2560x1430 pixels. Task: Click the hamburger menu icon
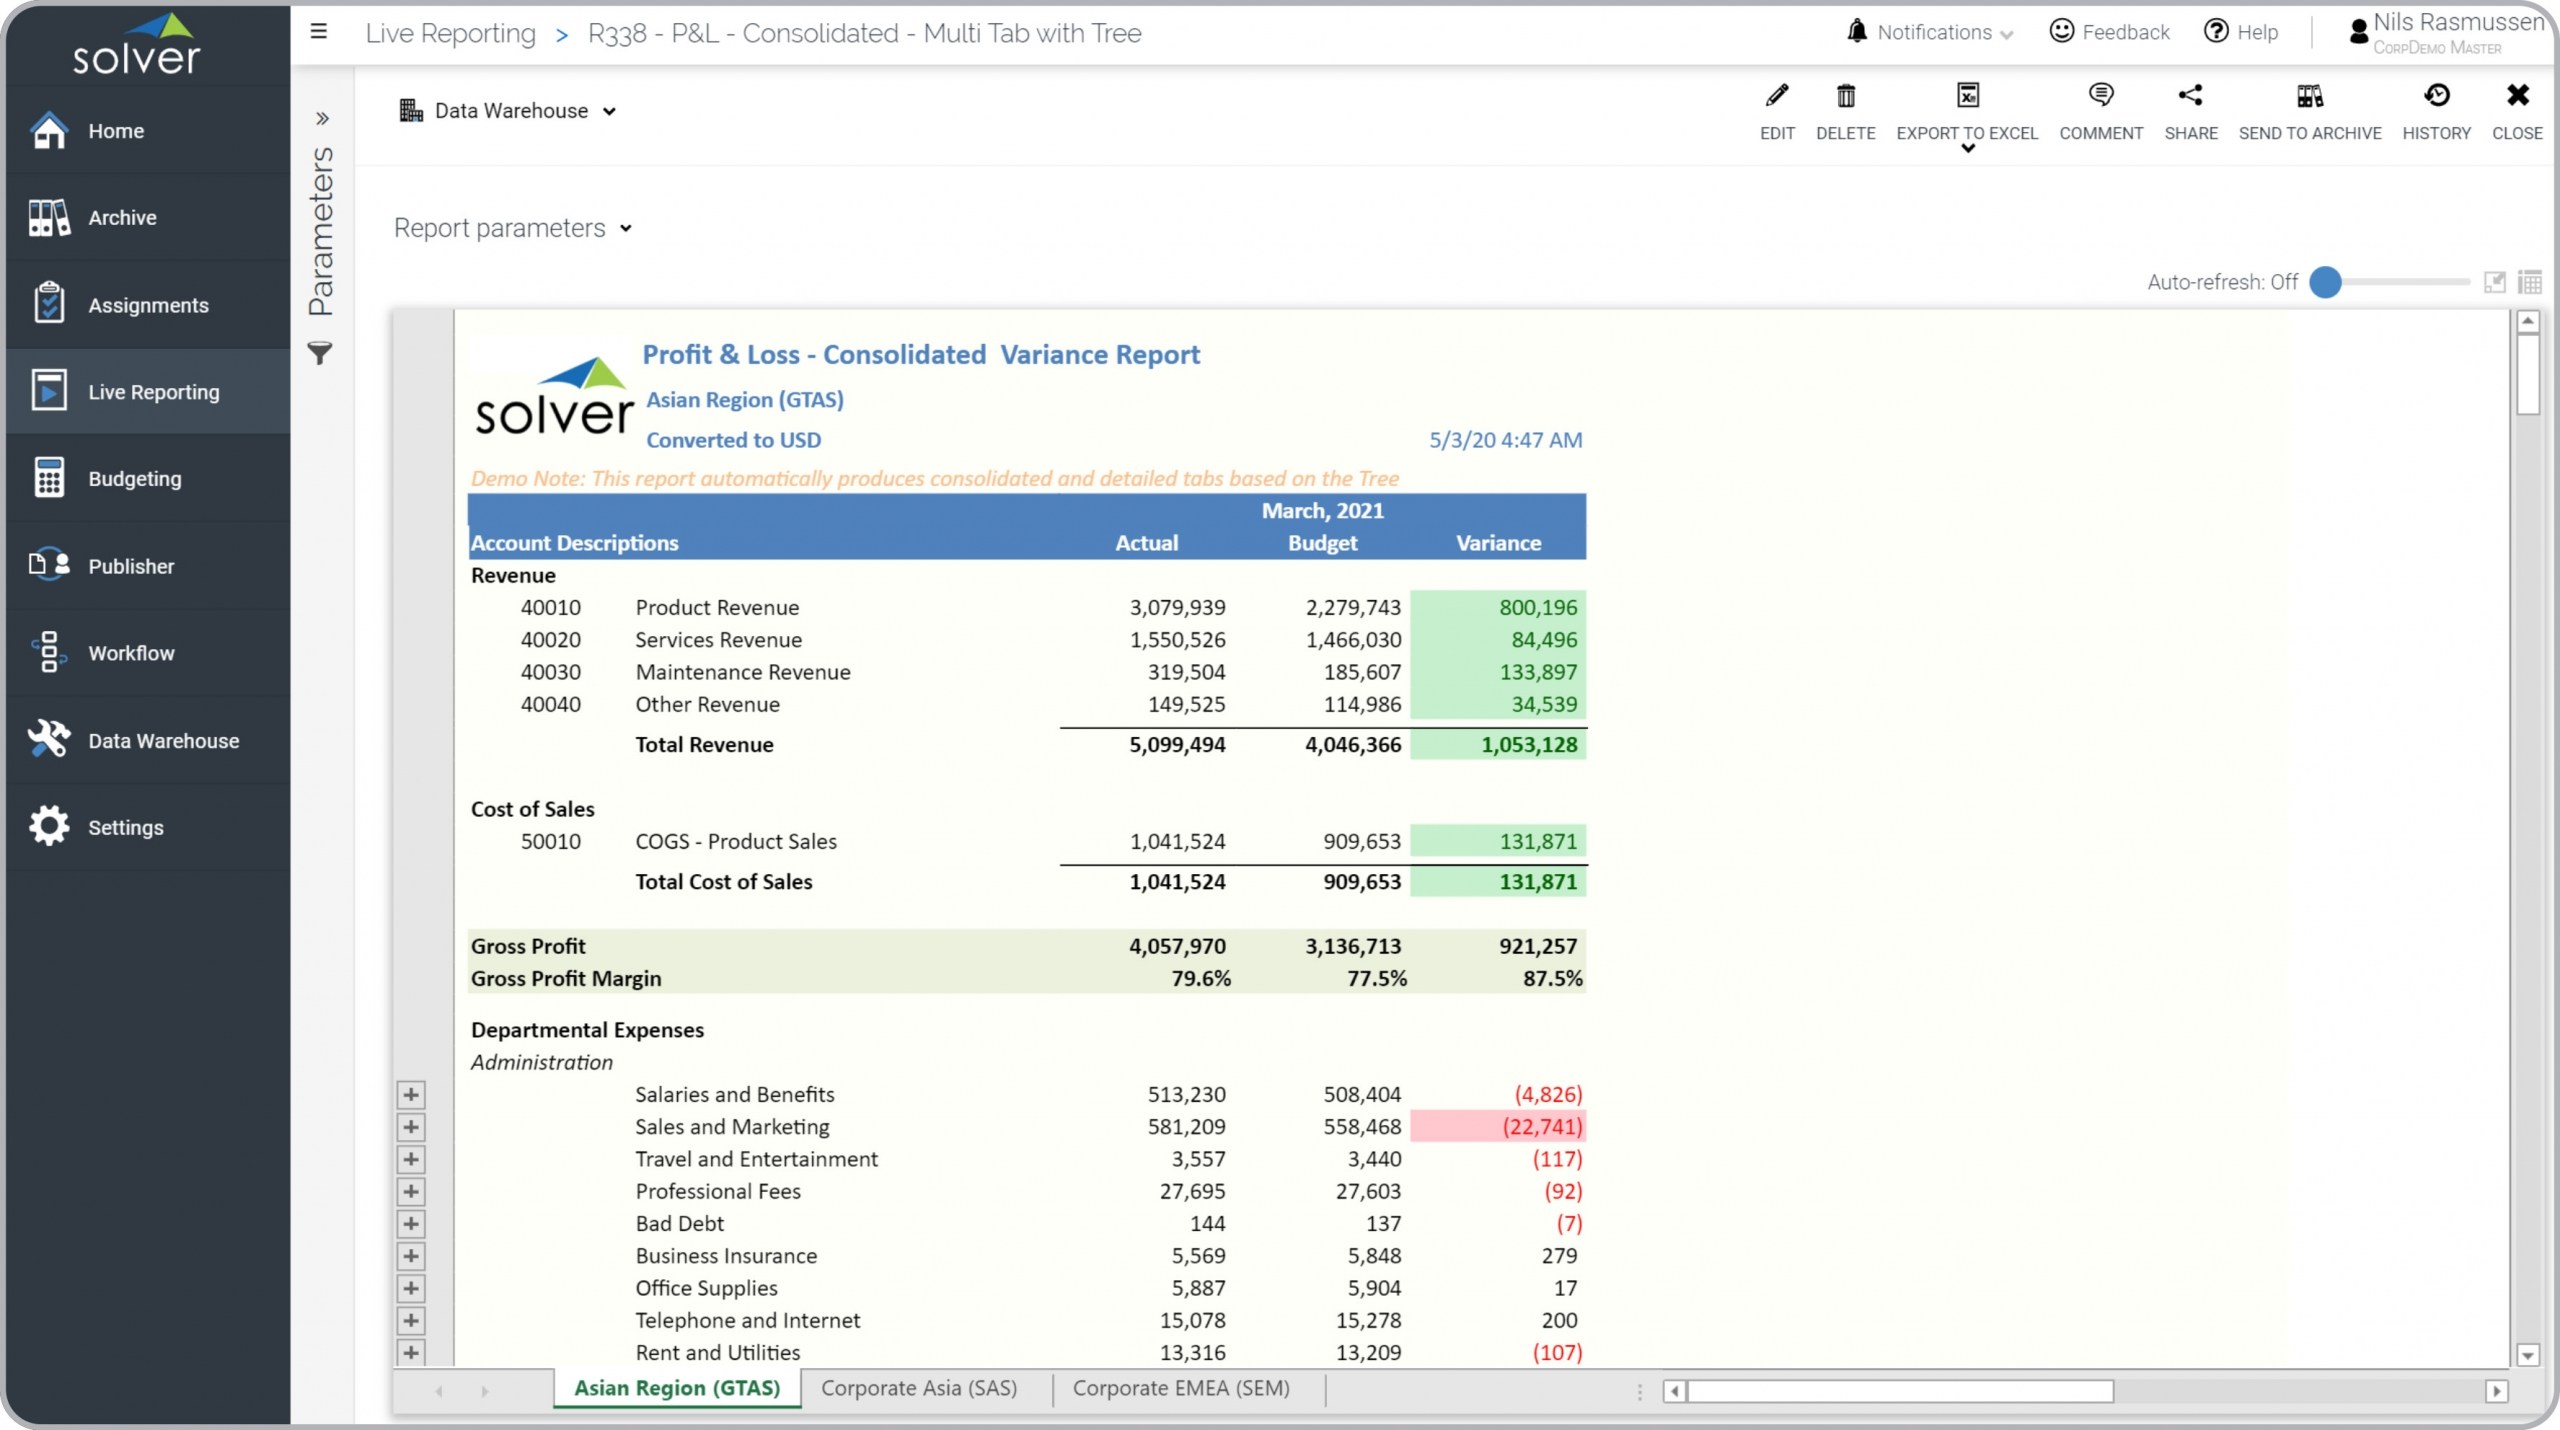pyautogui.click(x=319, y=32)
